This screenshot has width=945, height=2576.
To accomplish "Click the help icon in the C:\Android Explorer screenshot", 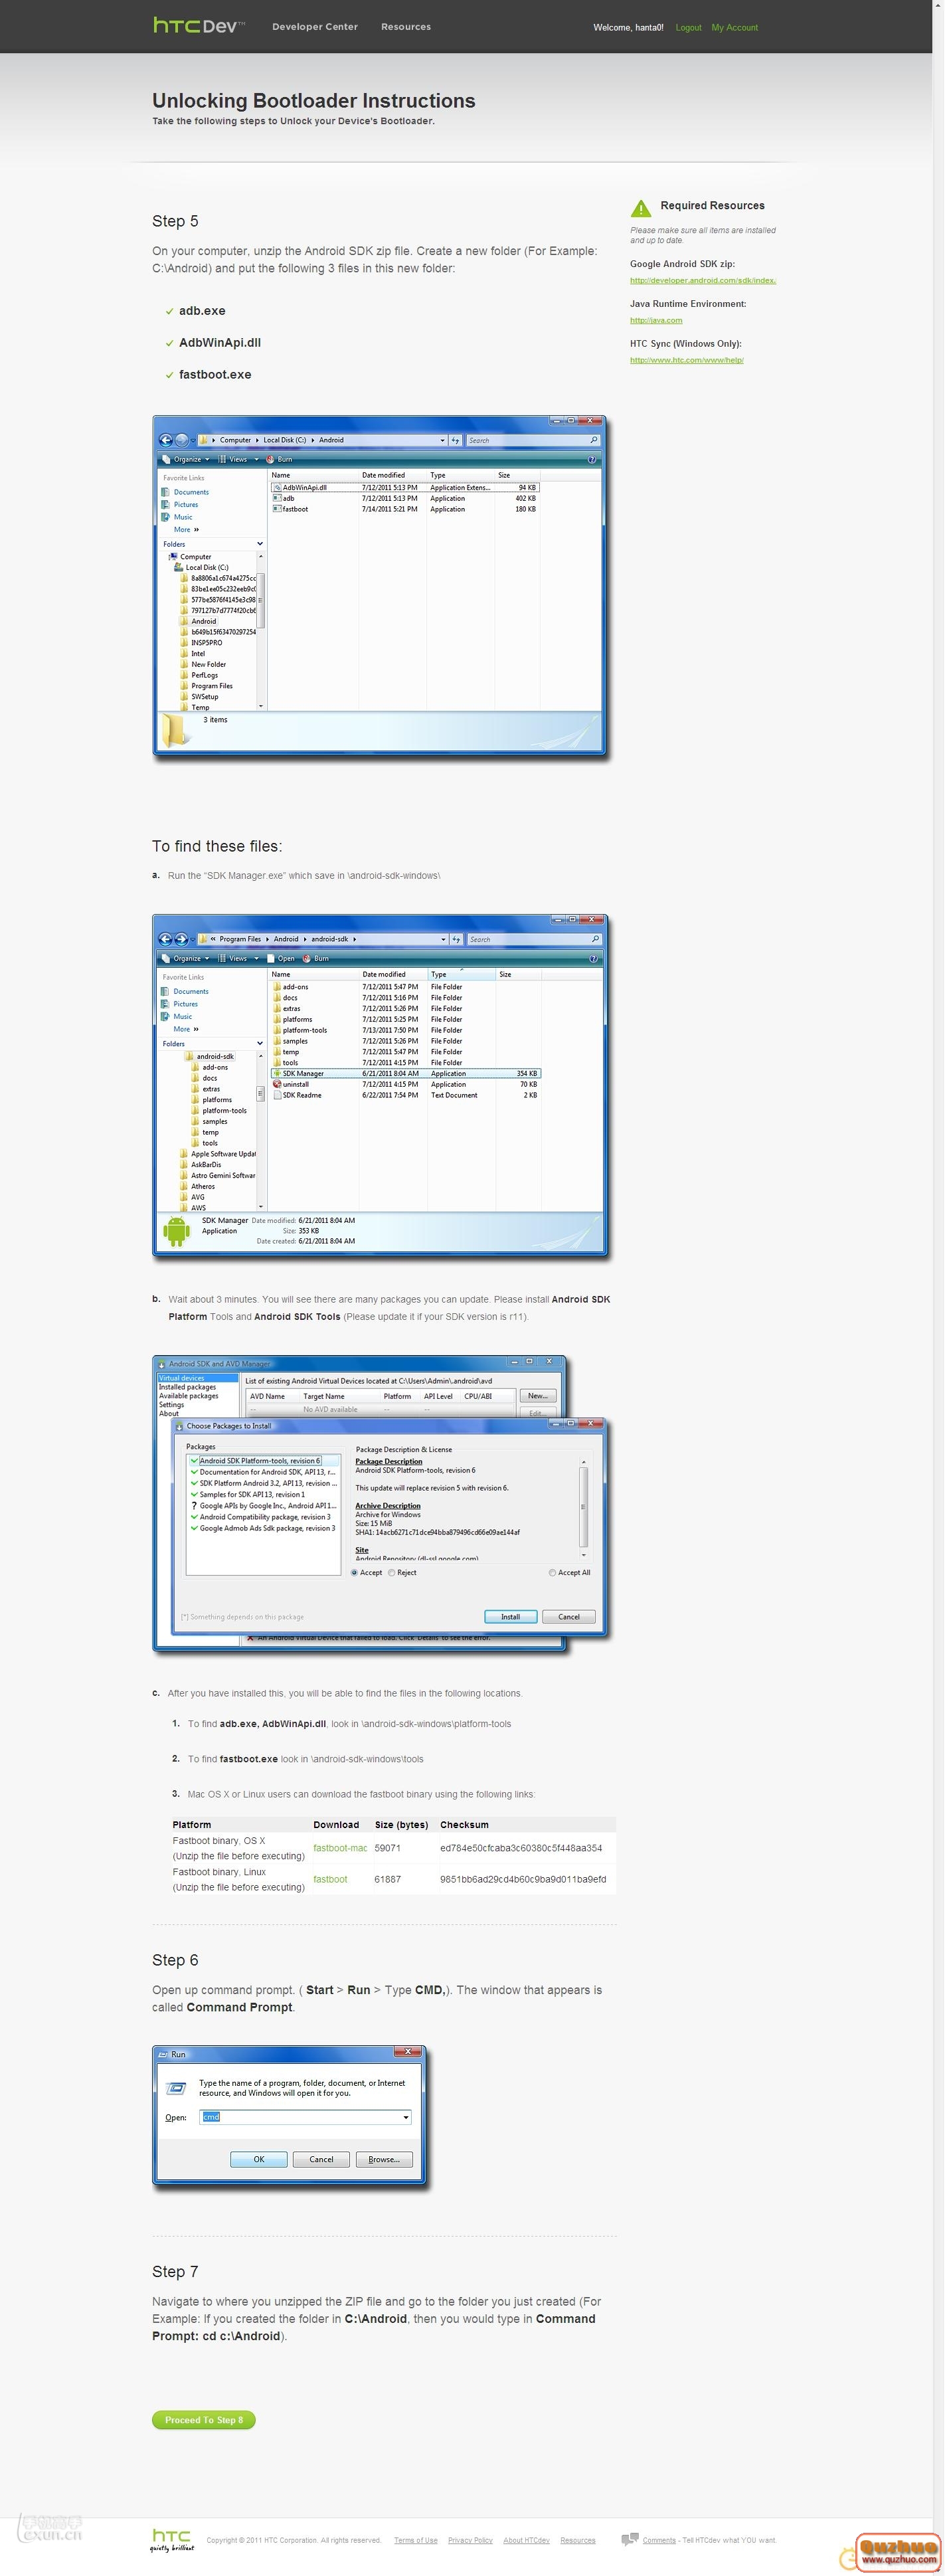I will coord(592,460).
